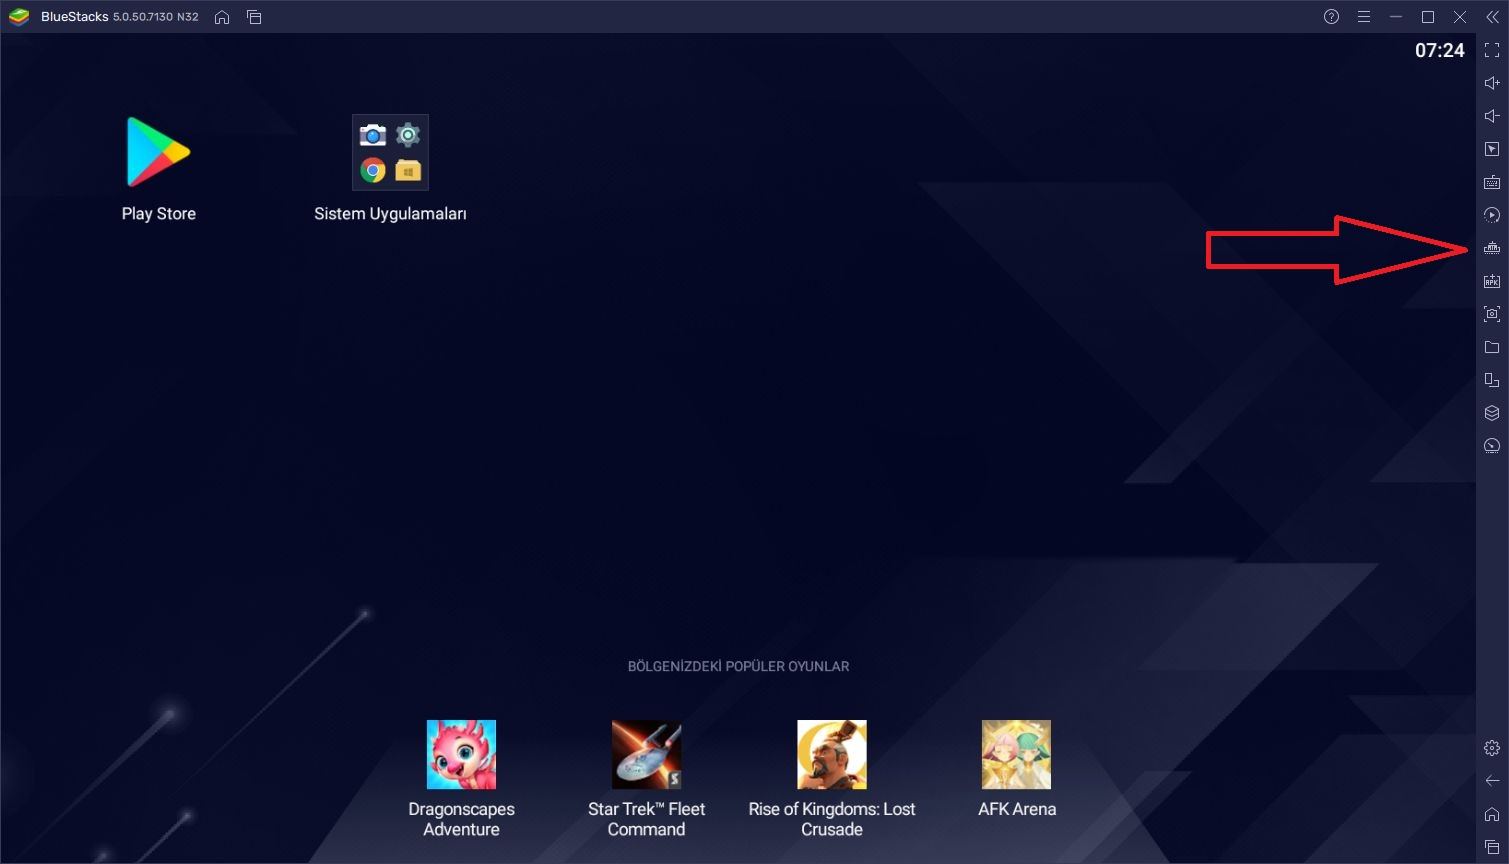
Task: Take a screenshot with the camera icon
Action: tap(1492, 314)
